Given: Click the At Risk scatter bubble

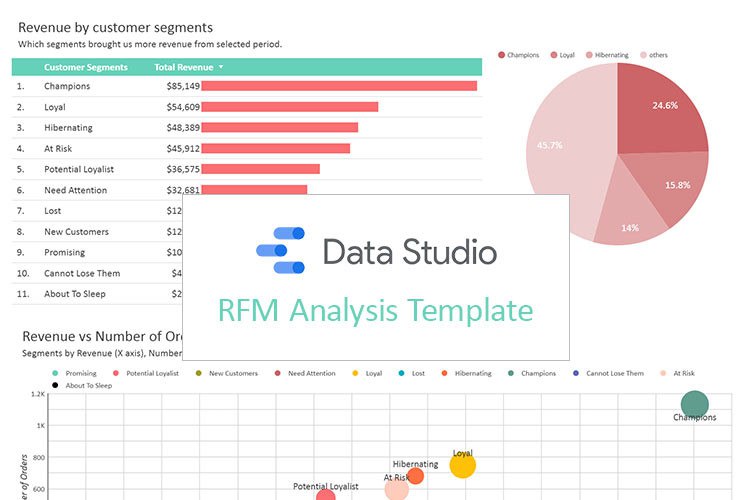Looking at the screenshot, I should [397, 489].
